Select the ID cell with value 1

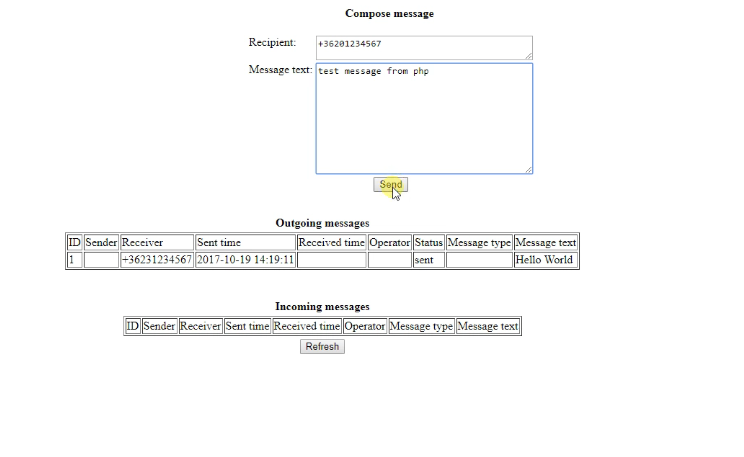coord(74,260)
